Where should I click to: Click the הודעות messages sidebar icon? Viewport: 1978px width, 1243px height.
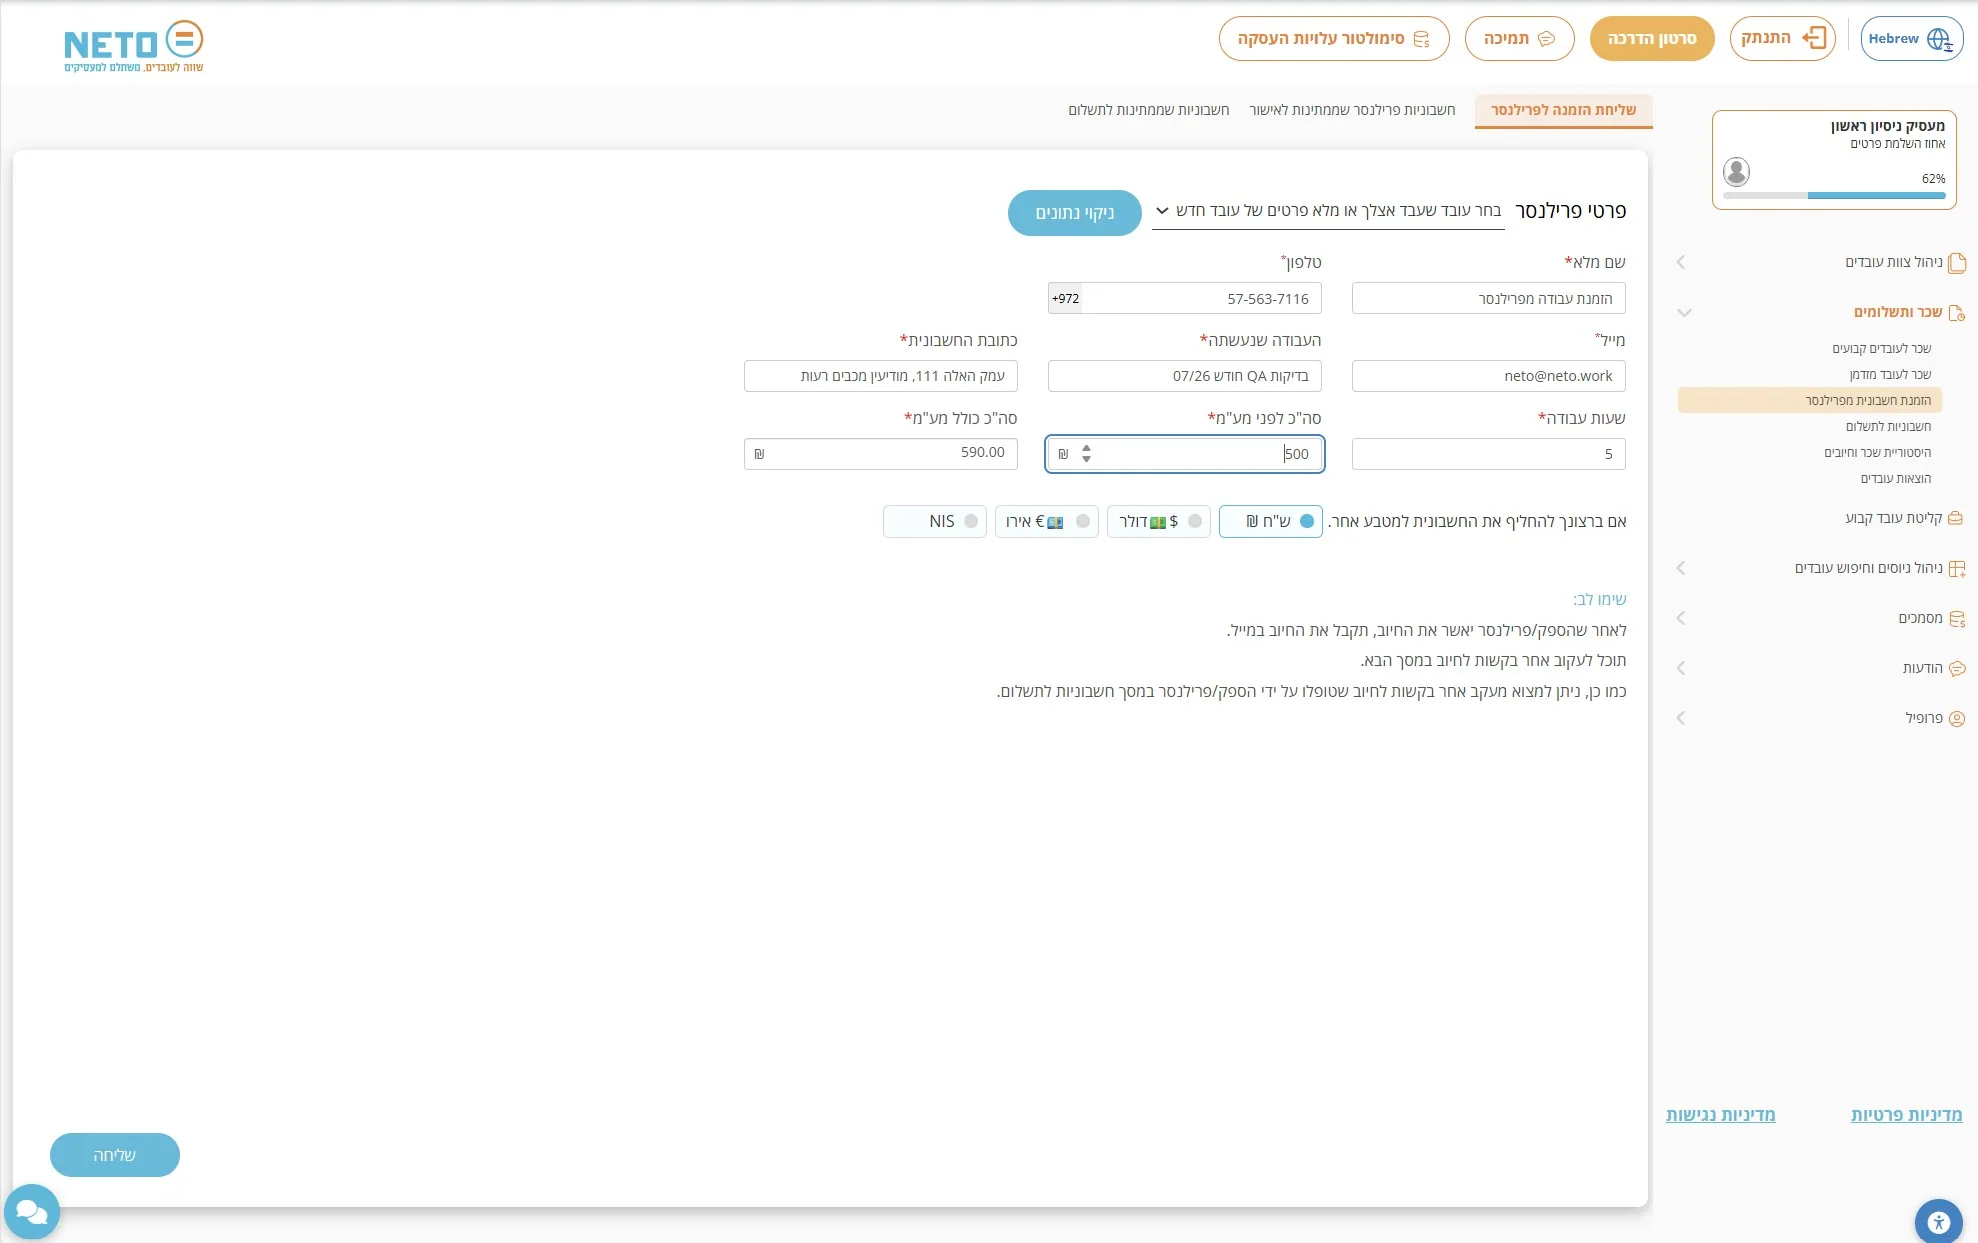1957,668
